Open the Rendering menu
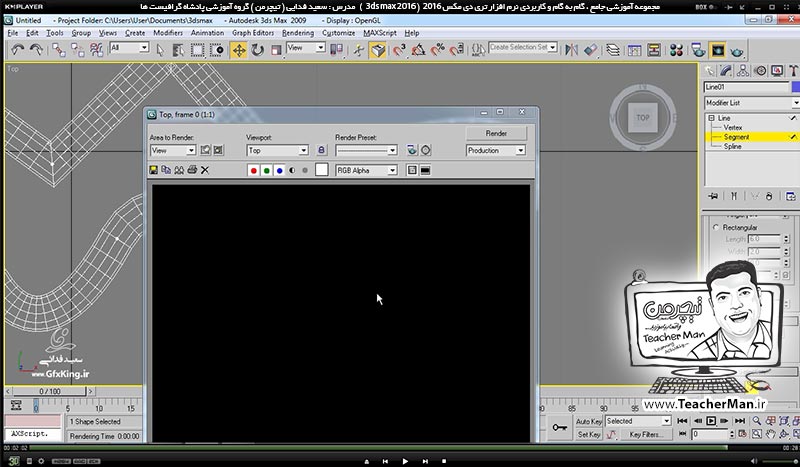Image resolution: width=800 pixels, height=467 pixels. click(x=298, y=33)
